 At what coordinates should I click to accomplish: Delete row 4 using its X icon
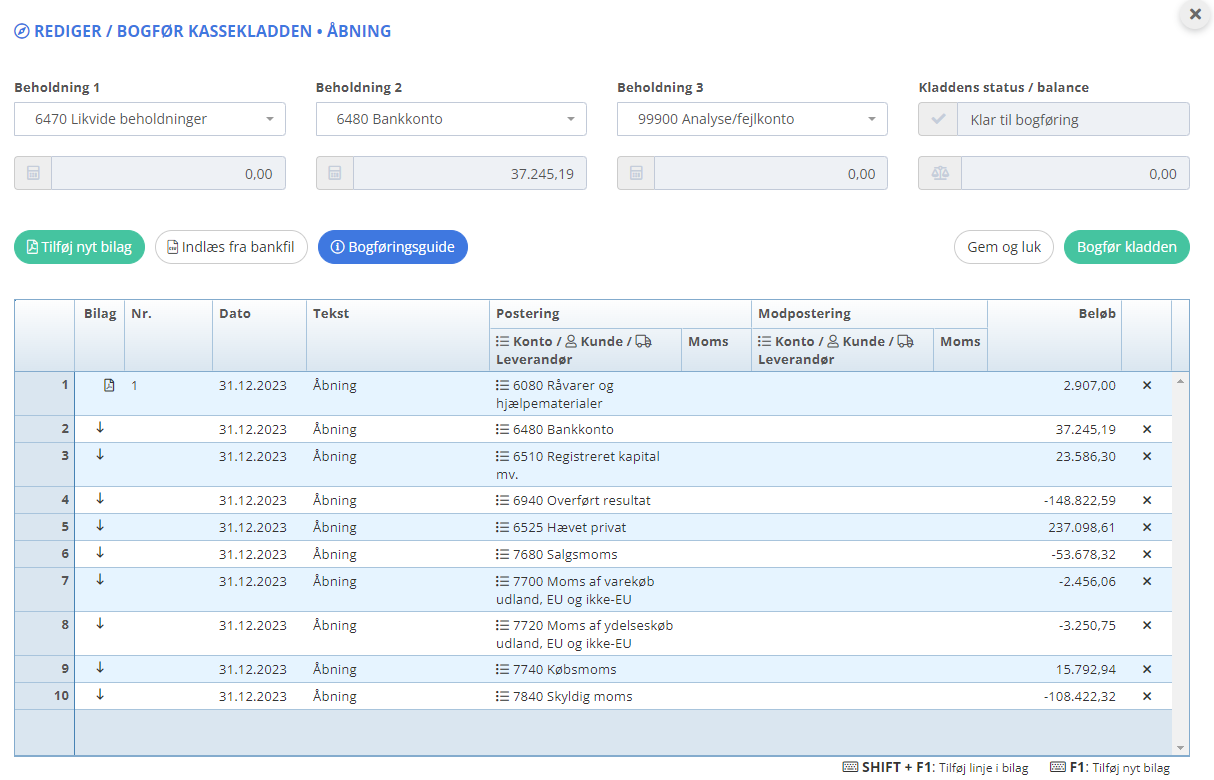point(1147,500)
